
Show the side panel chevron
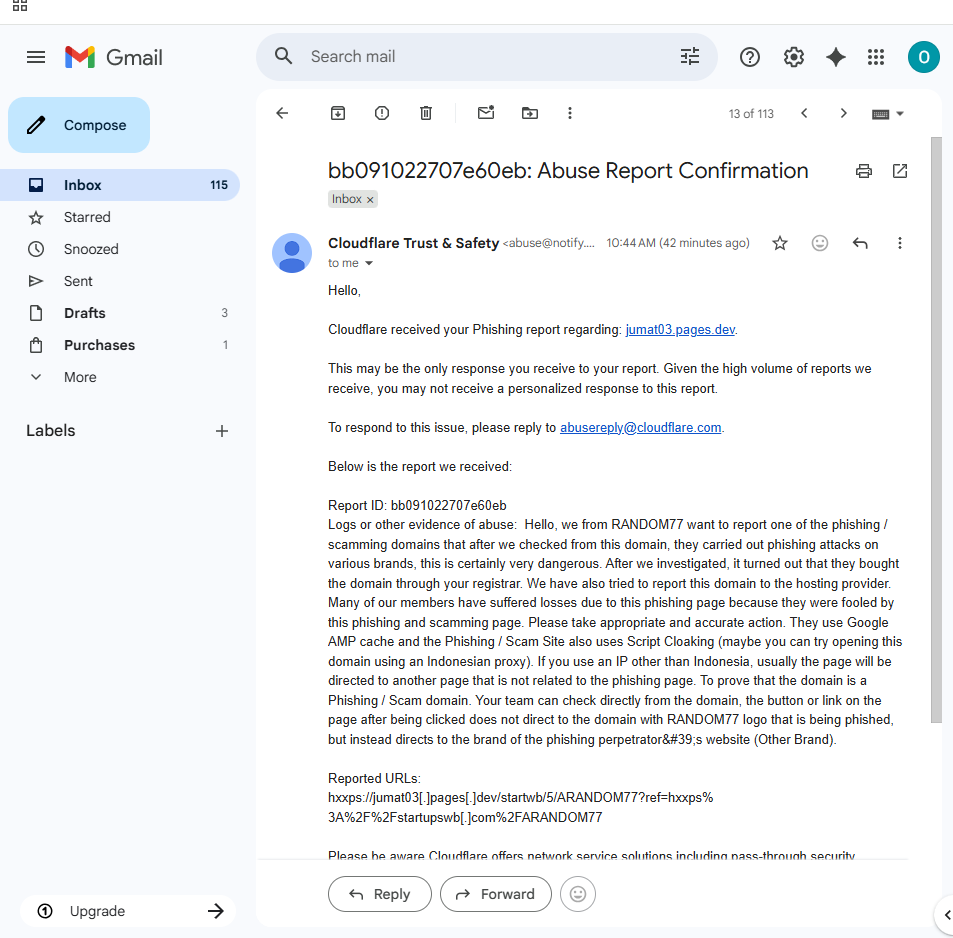coord(946,915)
